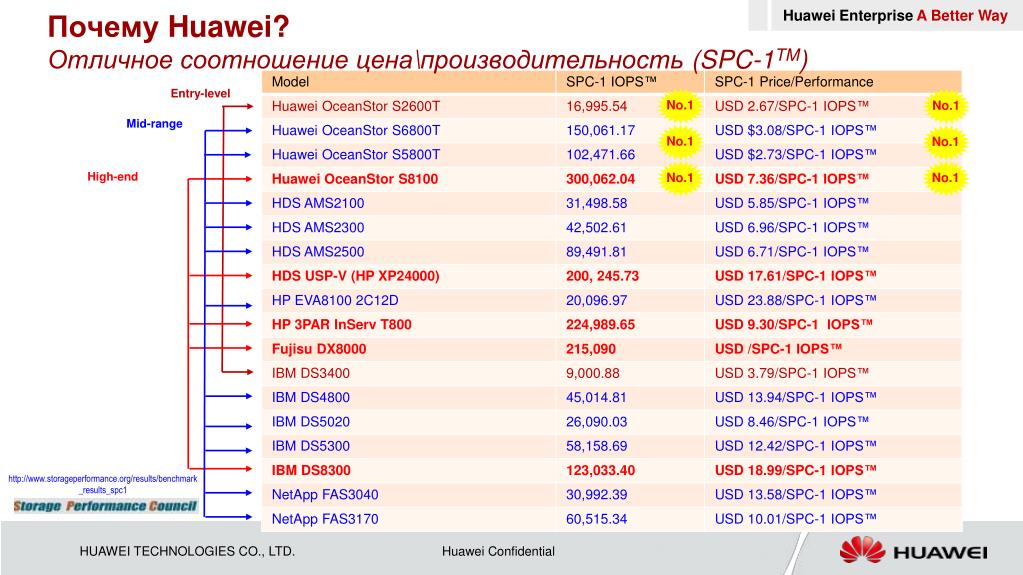Click the No.1 badge beside USD 2.67/SPC-1 IOPS

[x=945, y=106]
